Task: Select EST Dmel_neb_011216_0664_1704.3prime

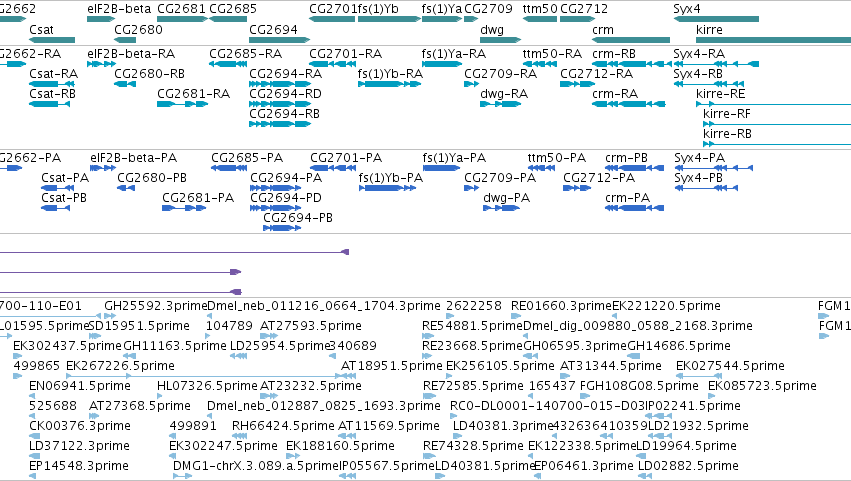Action: tap(324, 306)
